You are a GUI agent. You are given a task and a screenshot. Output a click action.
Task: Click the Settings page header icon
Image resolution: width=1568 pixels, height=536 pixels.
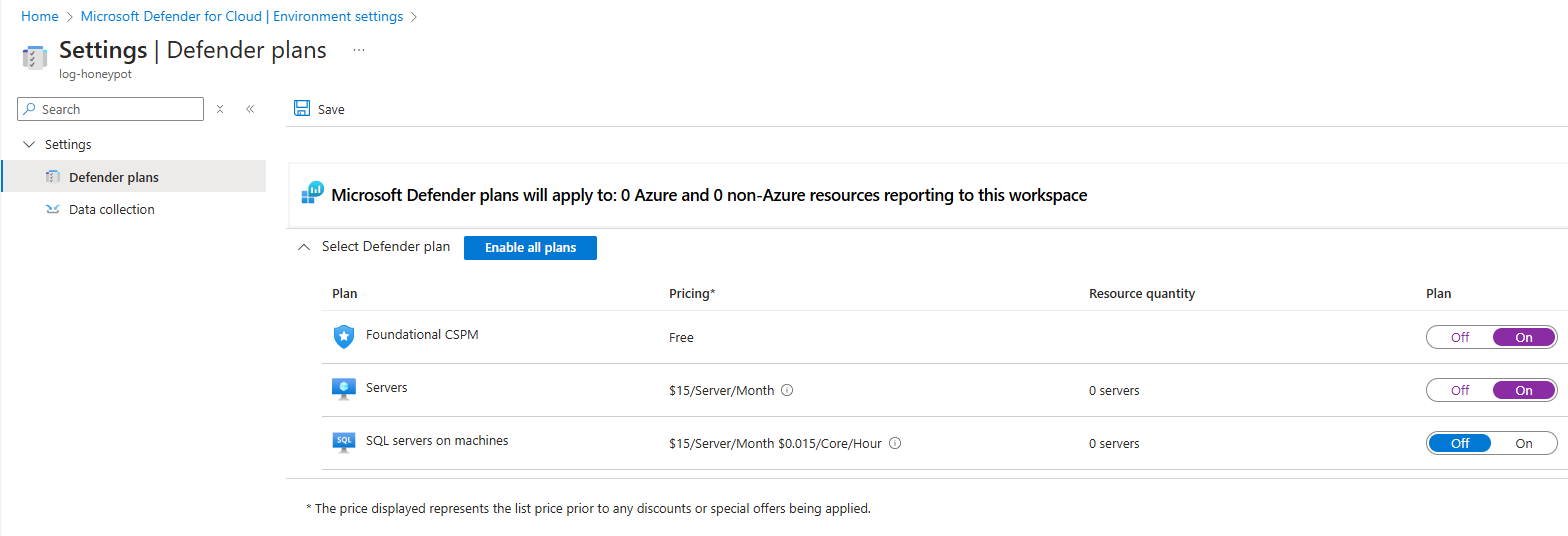tap(34, 57)
